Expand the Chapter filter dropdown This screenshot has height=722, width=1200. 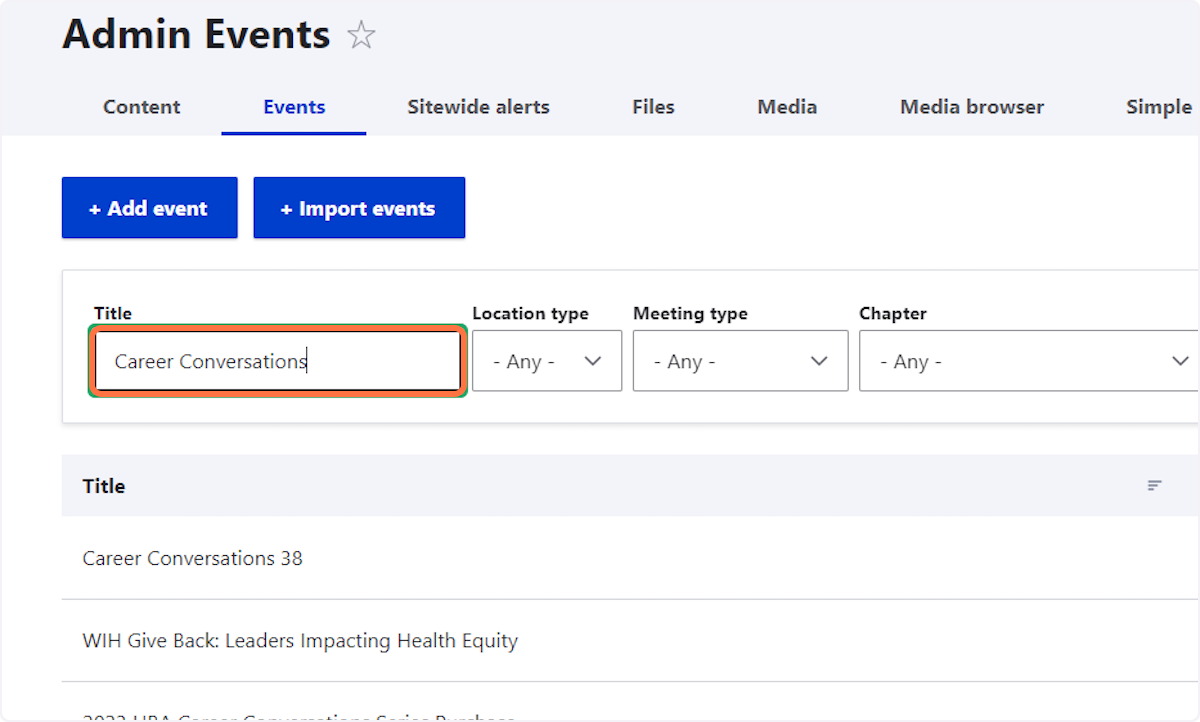pyautogui.click(x=1028, y=361)
